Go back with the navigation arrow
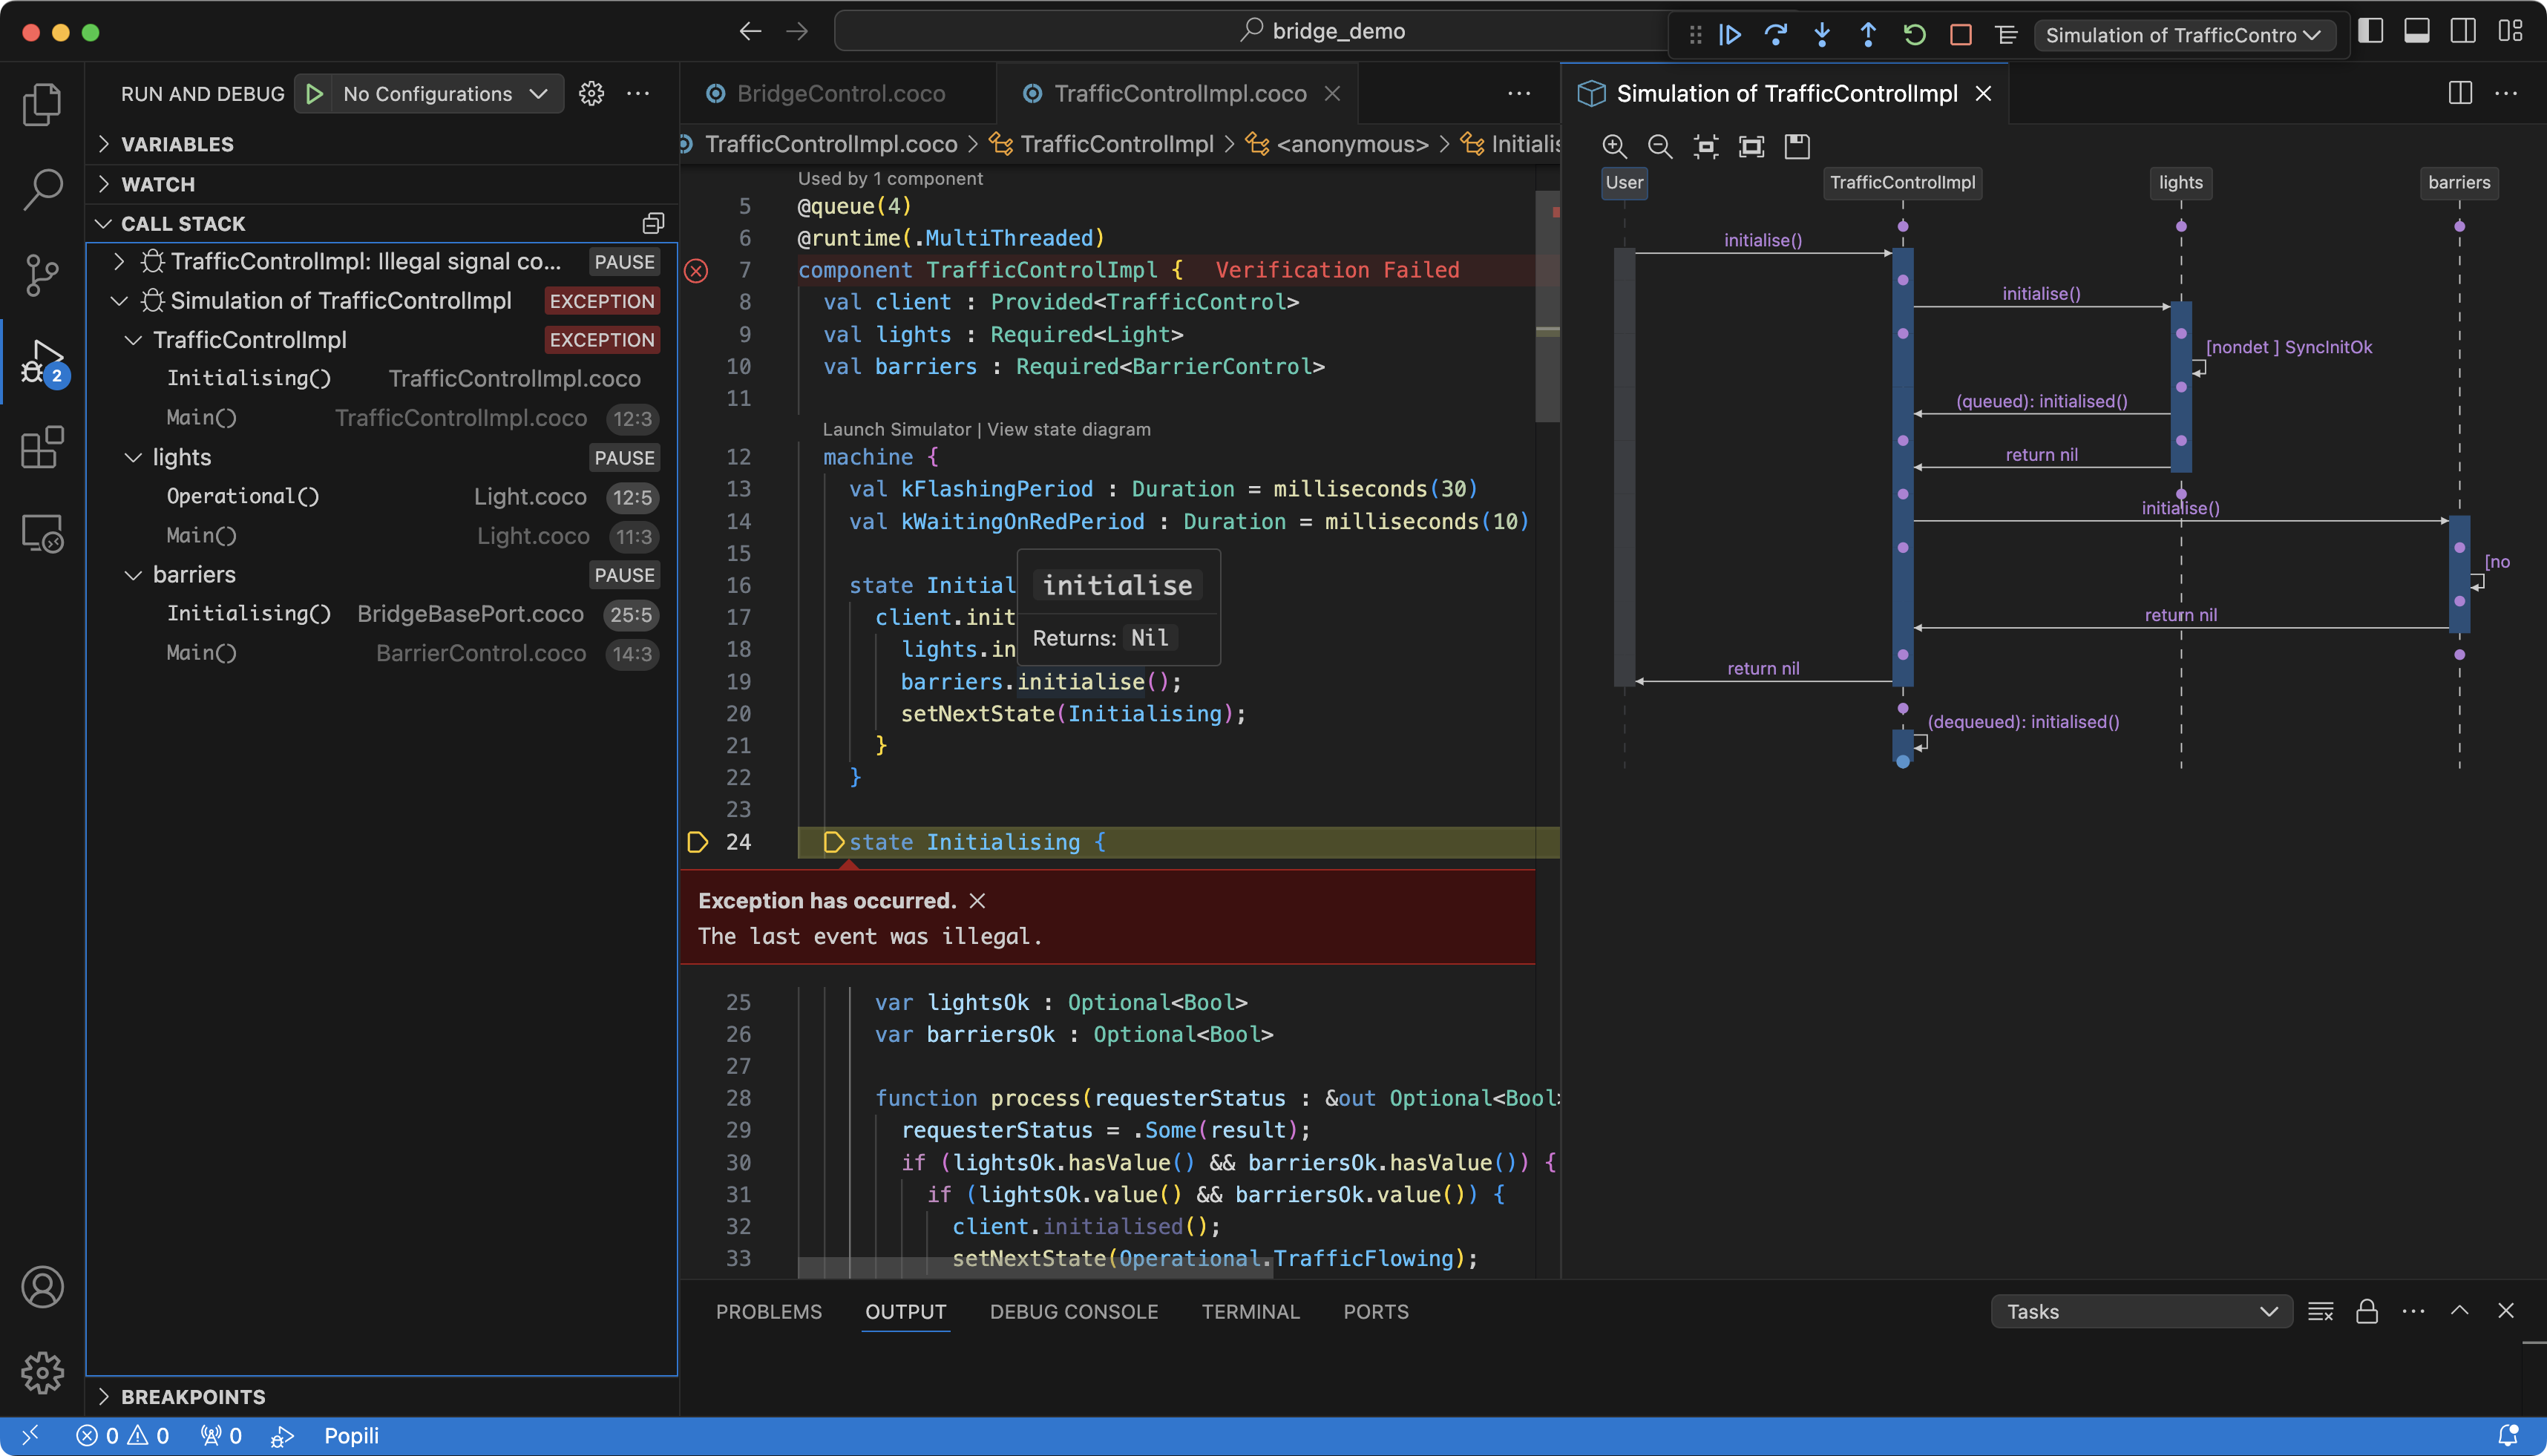2547x1456 pixels. pyautogui.click(x=750, y=32)
